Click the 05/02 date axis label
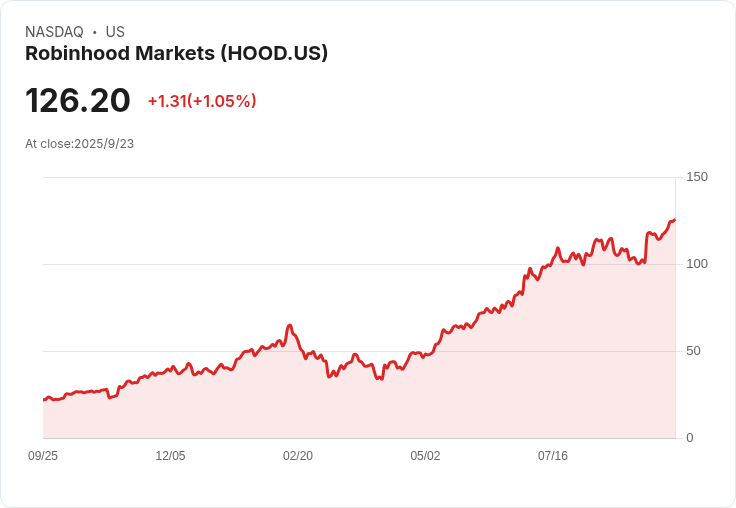Viewport: 736px width, 508px height. pyautogui.click(x=425, y=456)
